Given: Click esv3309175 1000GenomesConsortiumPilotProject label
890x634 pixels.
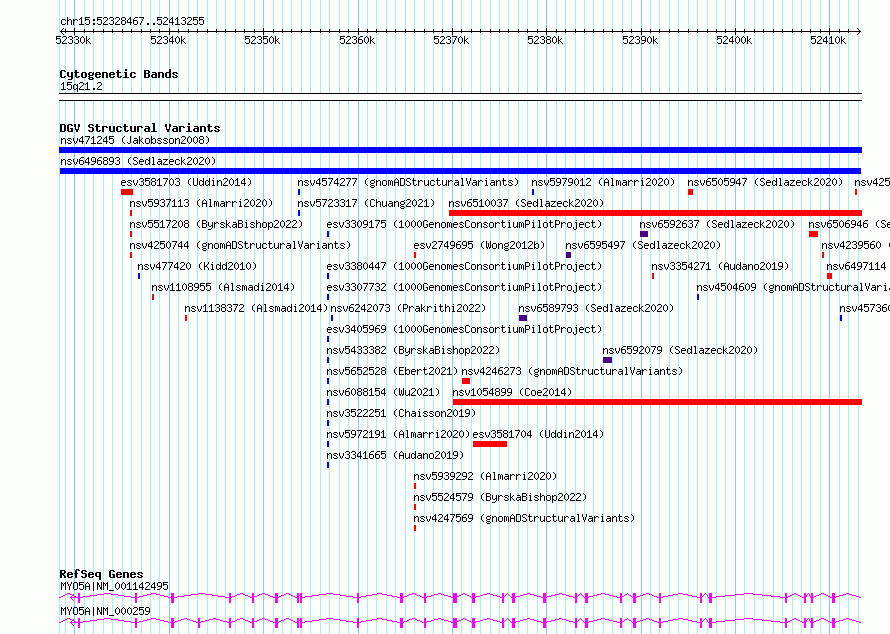Looking at the screenshot, I should point(464,224).
